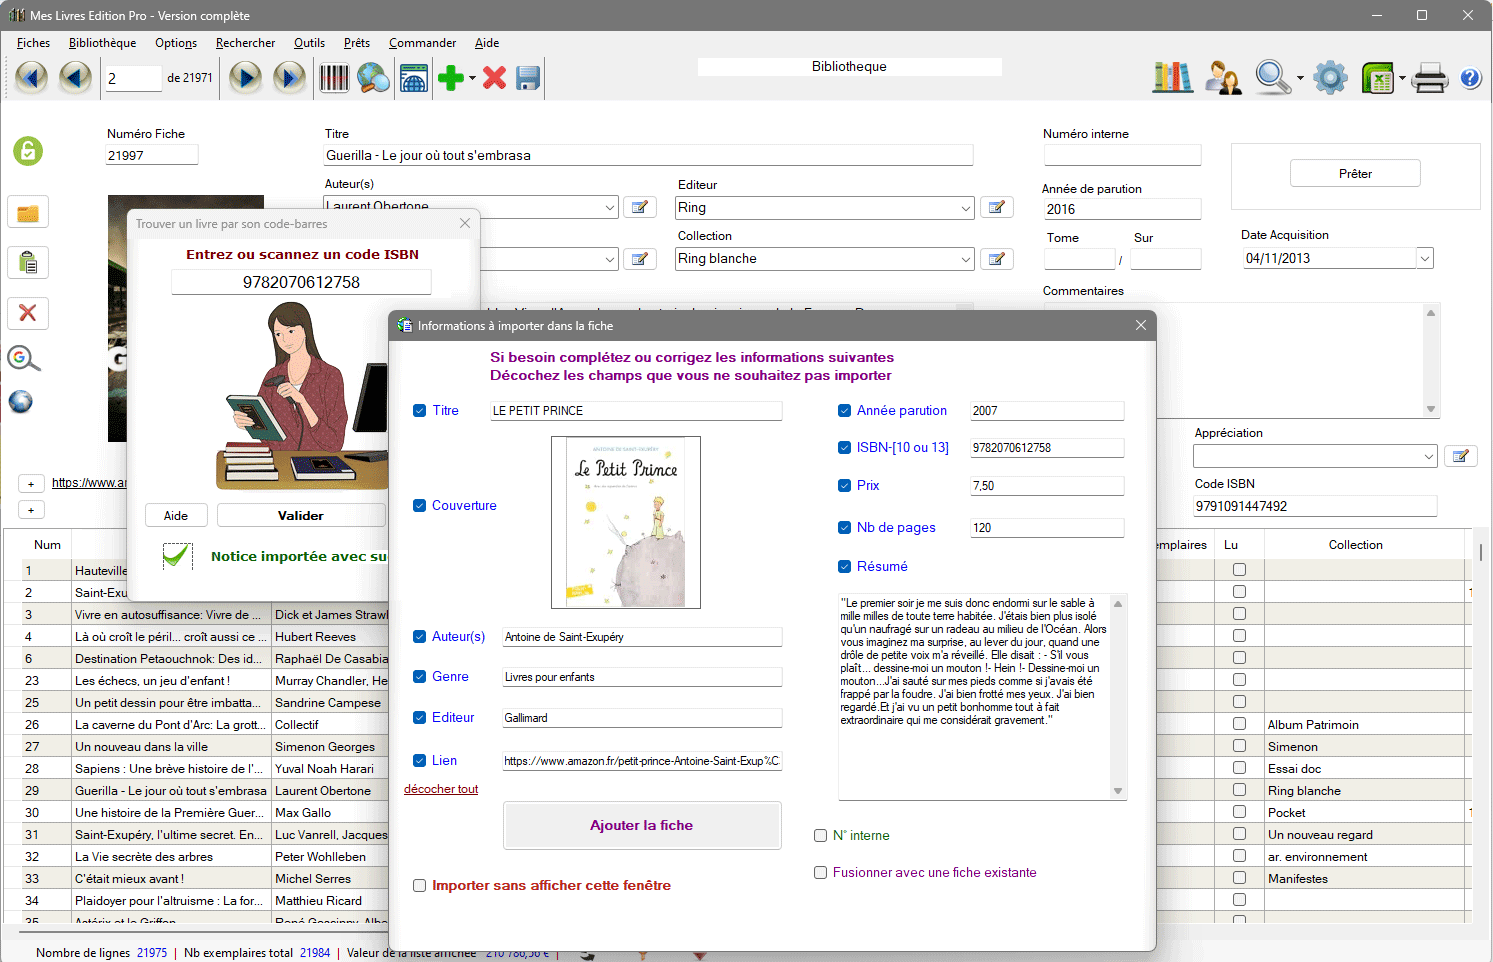Uncheck the Année parution checkbox
The height and width of the screenshot is (962, 1493).
pos(845,411)
